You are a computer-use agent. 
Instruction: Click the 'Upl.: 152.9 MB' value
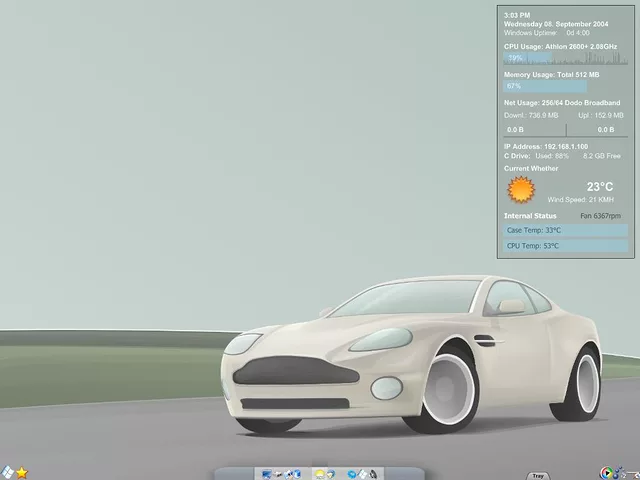point(600,116)
